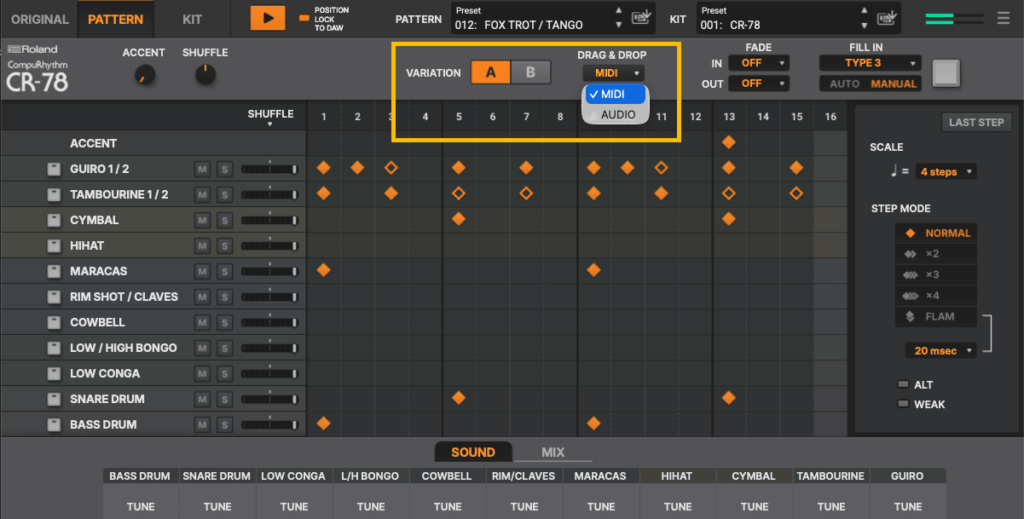Image resolution: width=1024 pixels, height=519 pixels.
Task: Click the Cowbell row instrument icon
Action: (54, 322)
